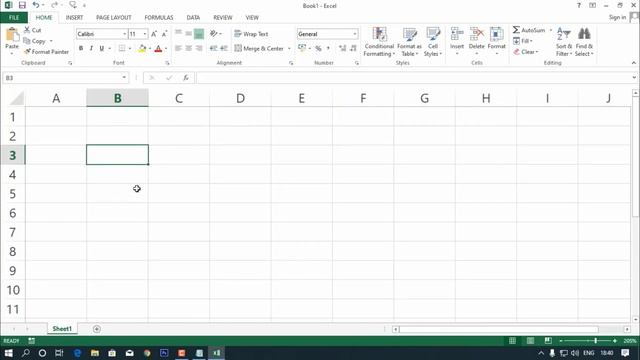Click Merge & Center button
Image resolution: width=640 pixels, height=360 pixels.
click(259, 49)
